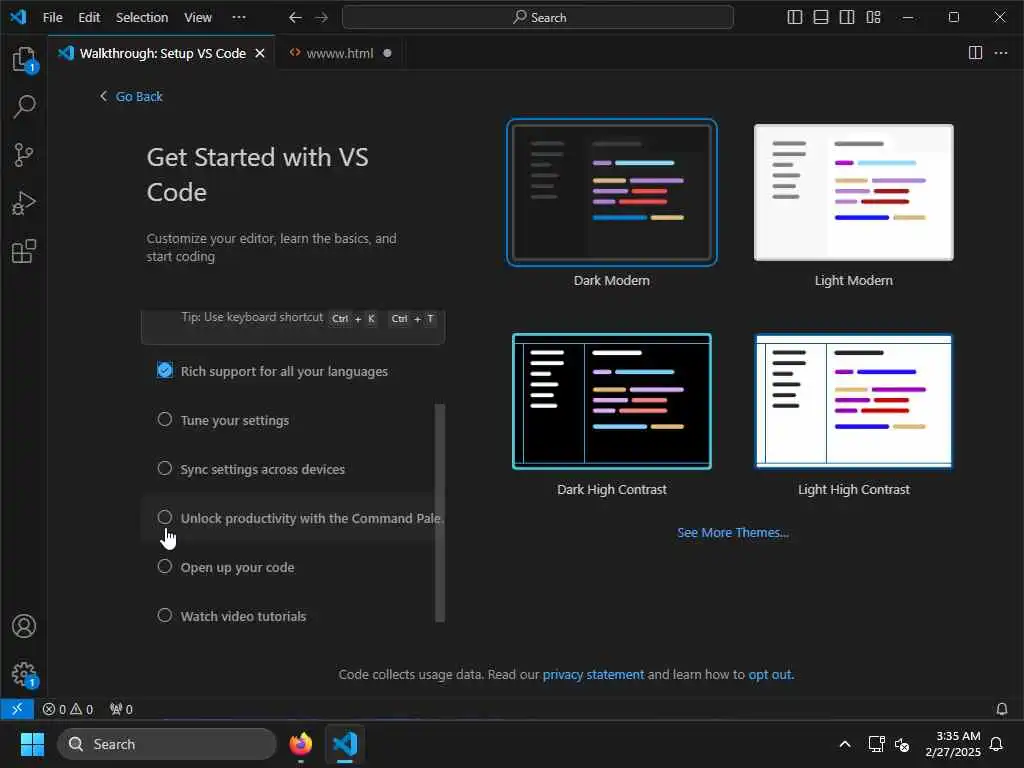Viewport: 1024px width, 768px height.
Task: Choose the Dark Modern theme thumbnail
Action: coord(612,192)
